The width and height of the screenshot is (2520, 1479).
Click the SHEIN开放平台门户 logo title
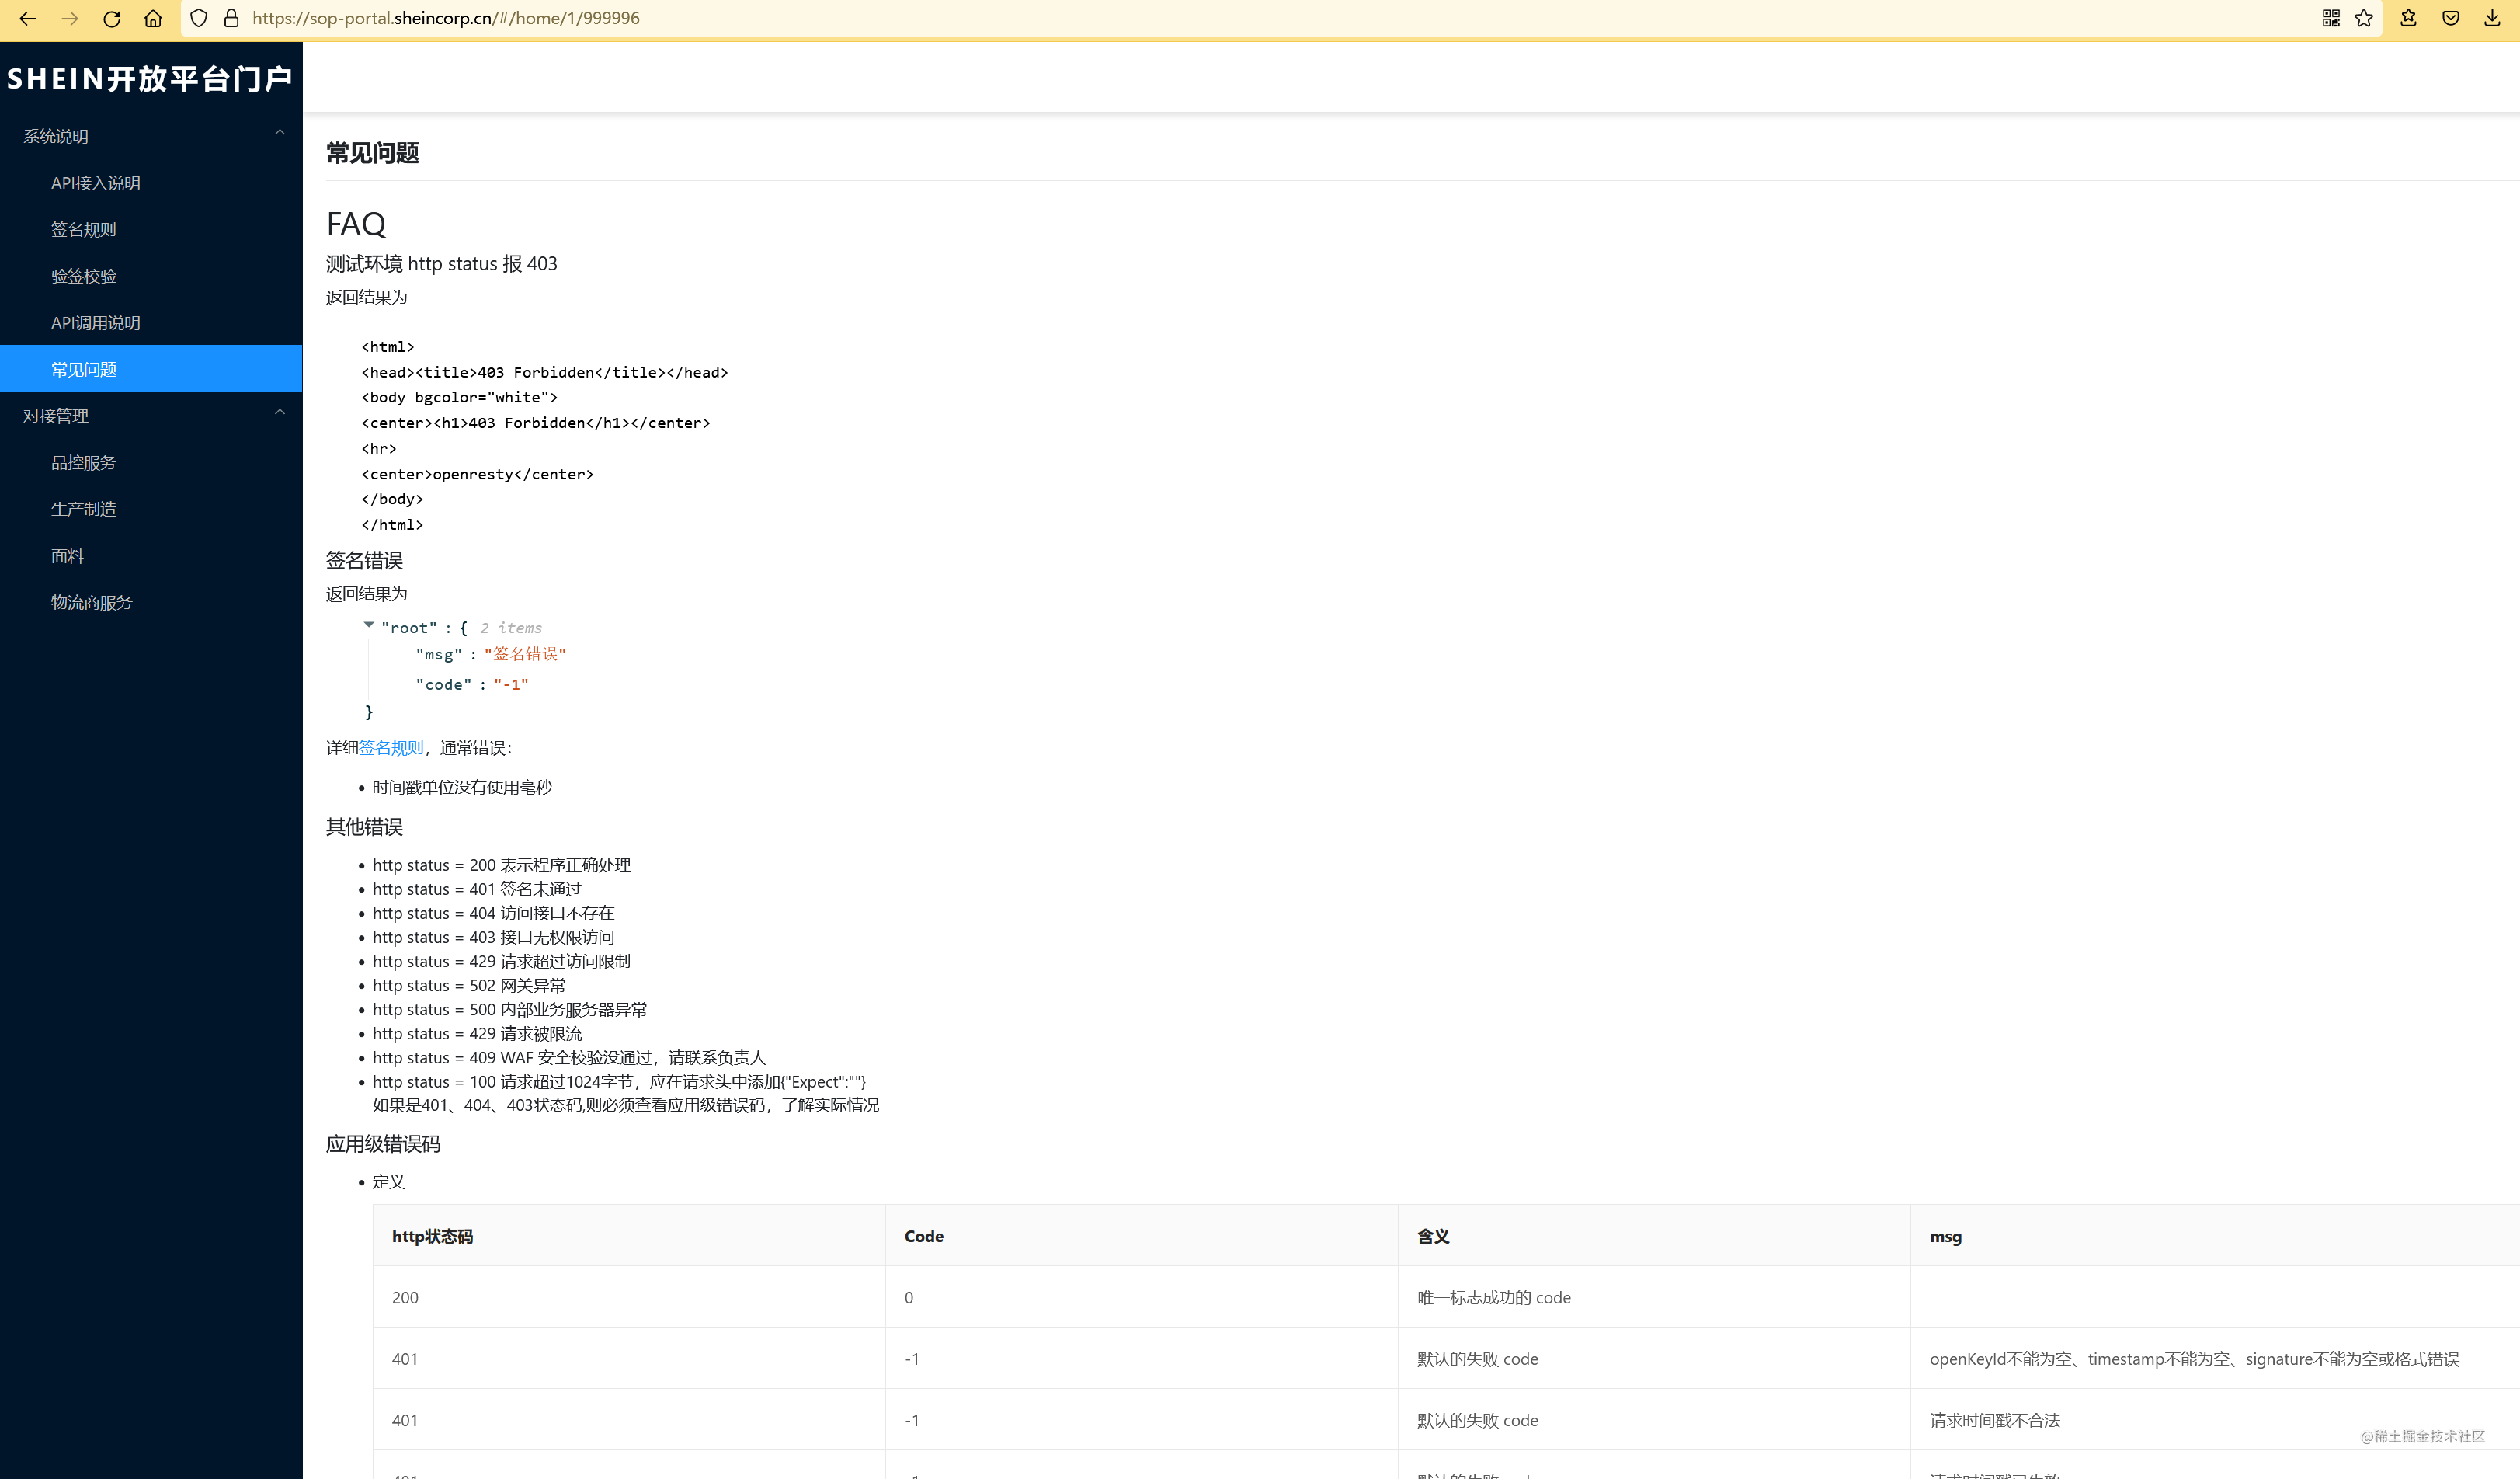(x=150, y=78)
